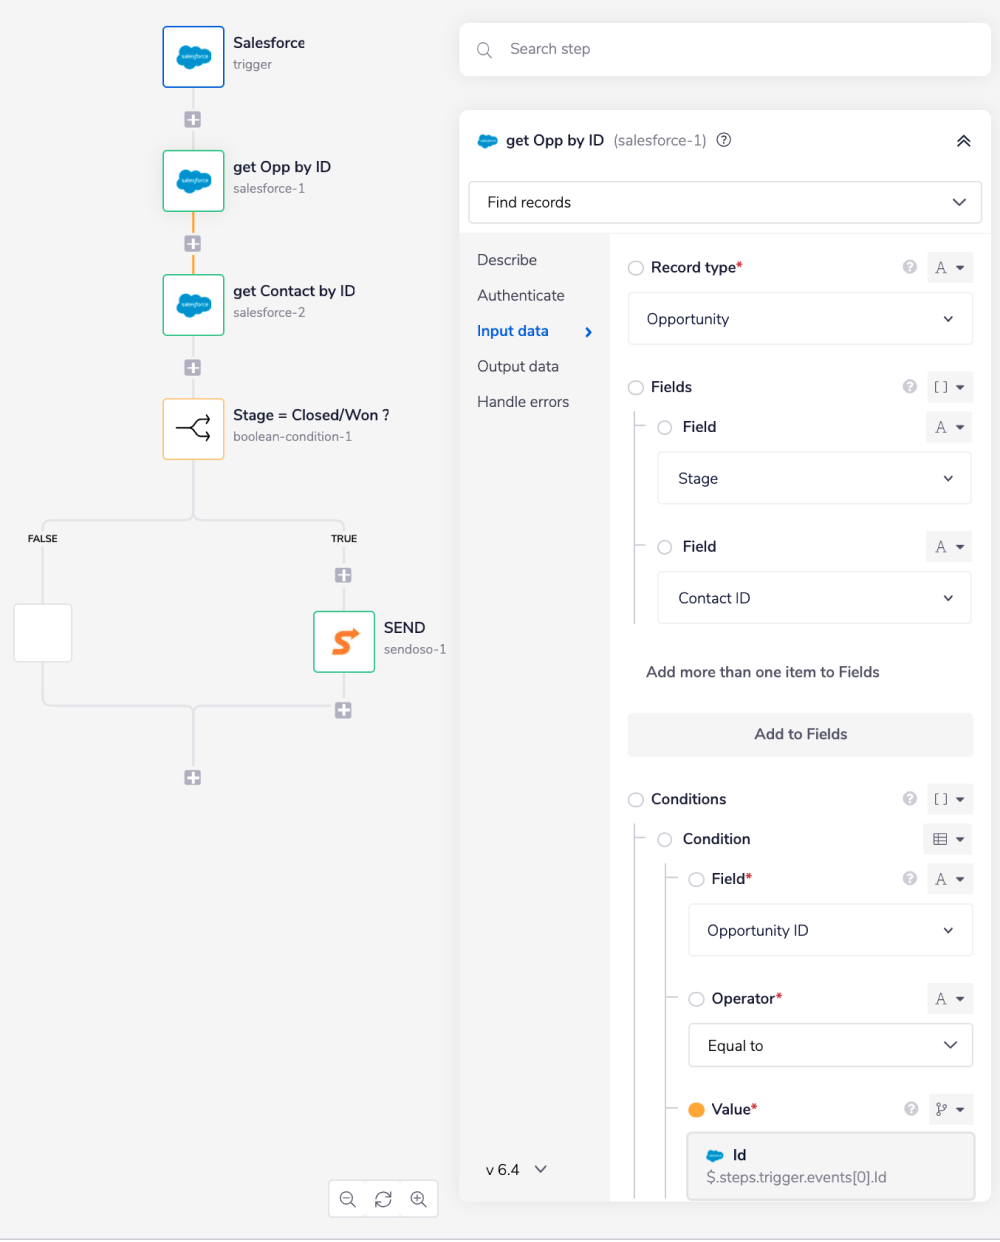Expand the Opportunity record type dropdown
1000x1242 pixels.
800,319
